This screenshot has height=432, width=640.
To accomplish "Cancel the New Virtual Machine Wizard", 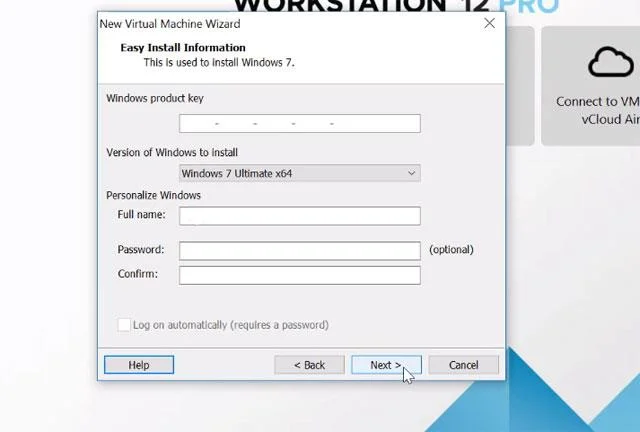I will point(463,365).
